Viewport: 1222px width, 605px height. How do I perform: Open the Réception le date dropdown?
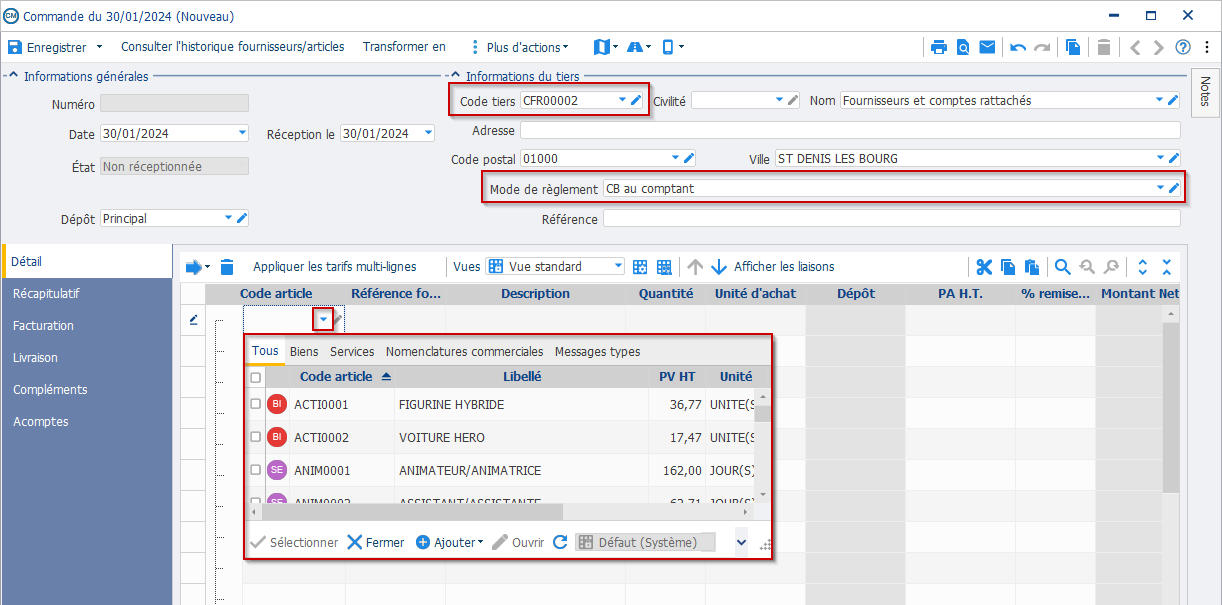[429, 133]
